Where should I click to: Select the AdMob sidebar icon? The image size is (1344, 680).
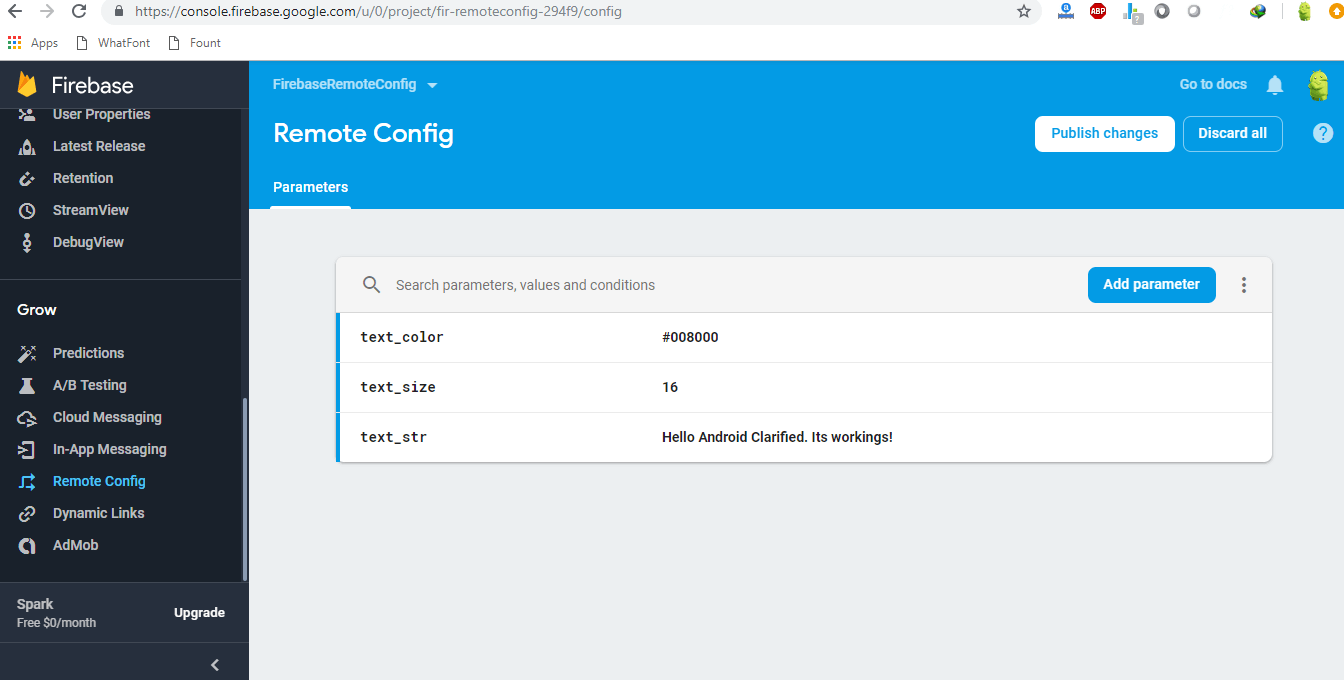coord(27,545)
